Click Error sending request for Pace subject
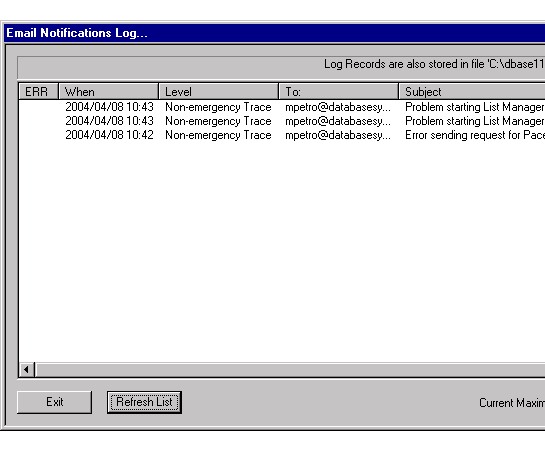Screen dimensions: 545x450 pos(475,135)
